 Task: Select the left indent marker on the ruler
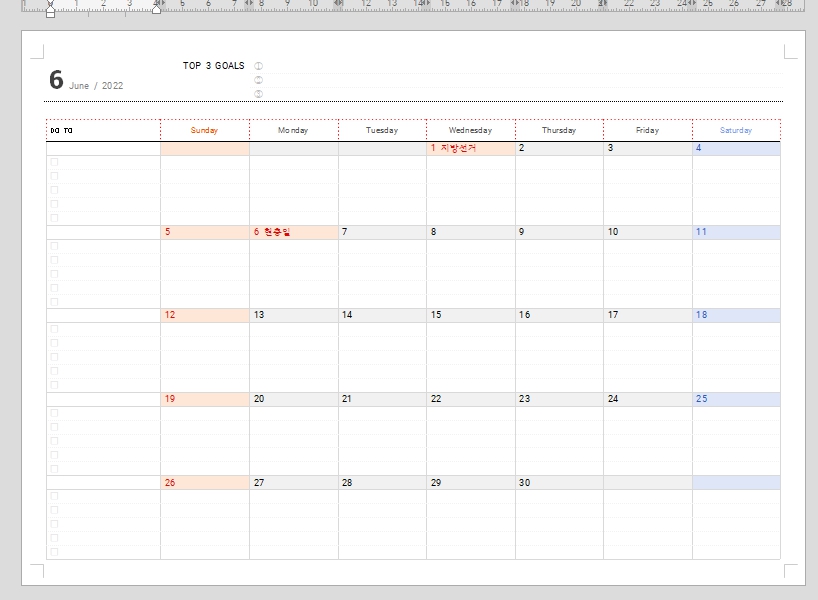pos(50,14)
